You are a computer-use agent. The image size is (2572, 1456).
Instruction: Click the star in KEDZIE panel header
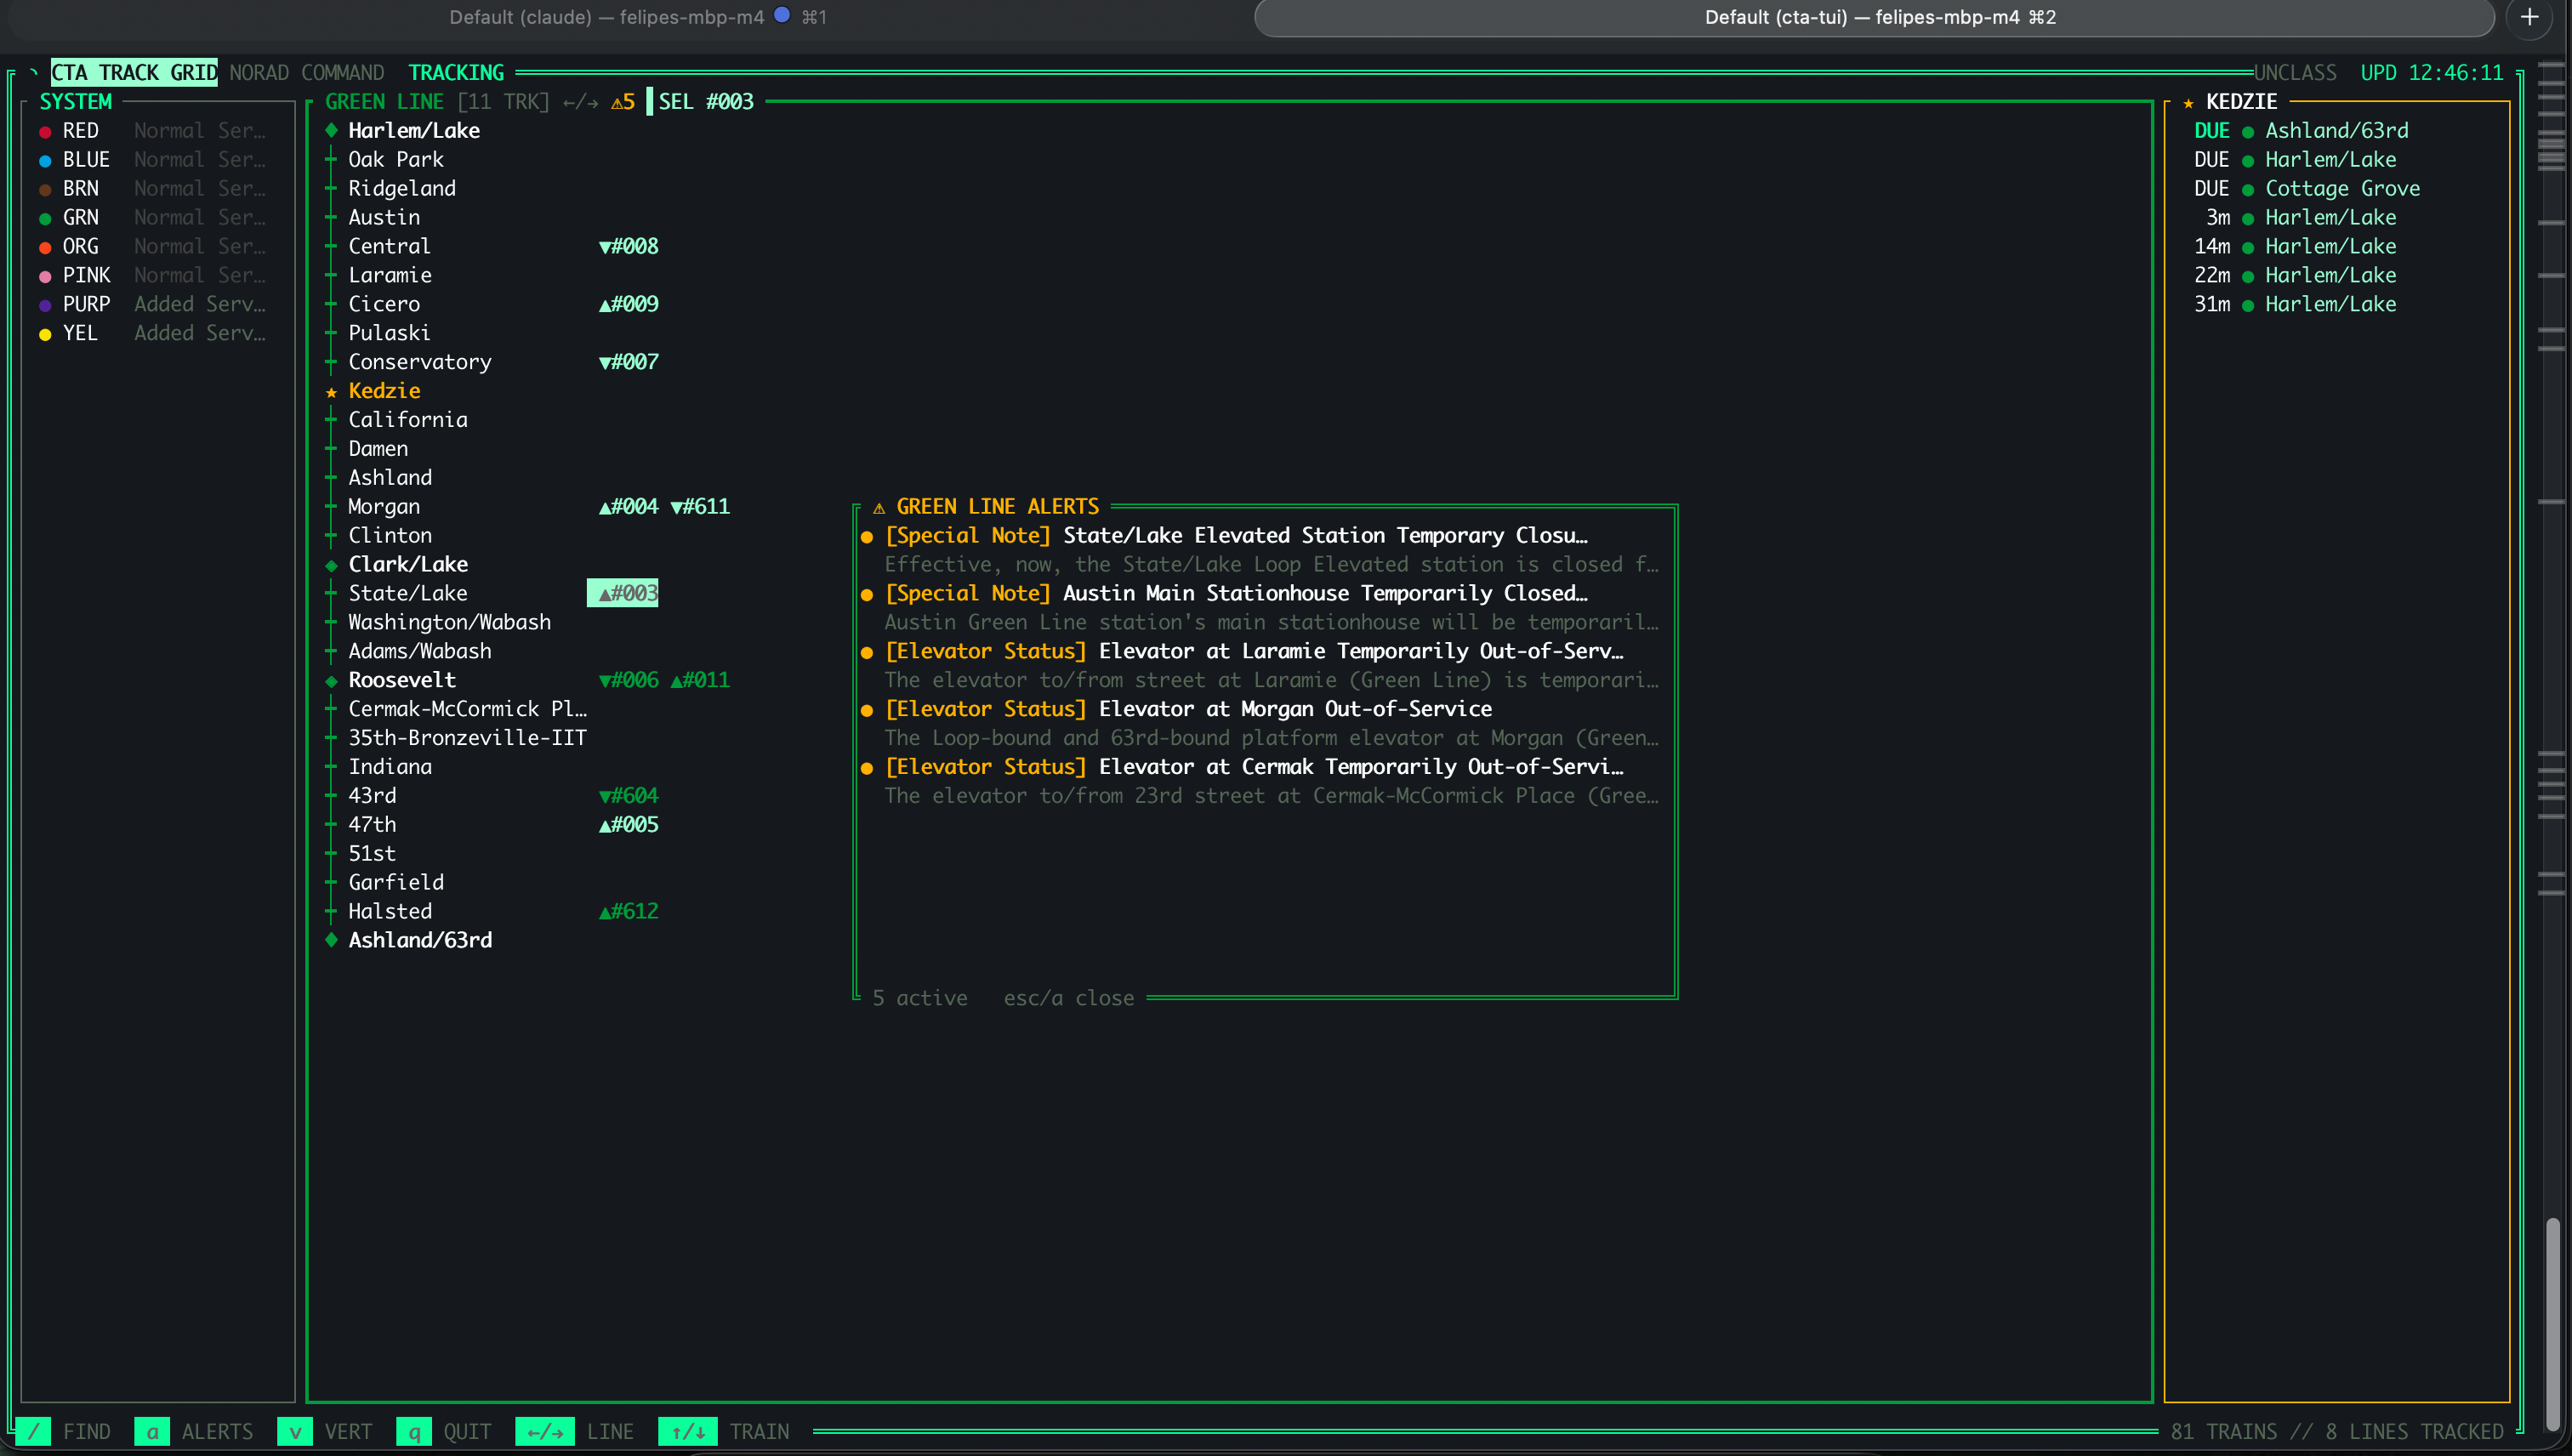point(2188,103)
